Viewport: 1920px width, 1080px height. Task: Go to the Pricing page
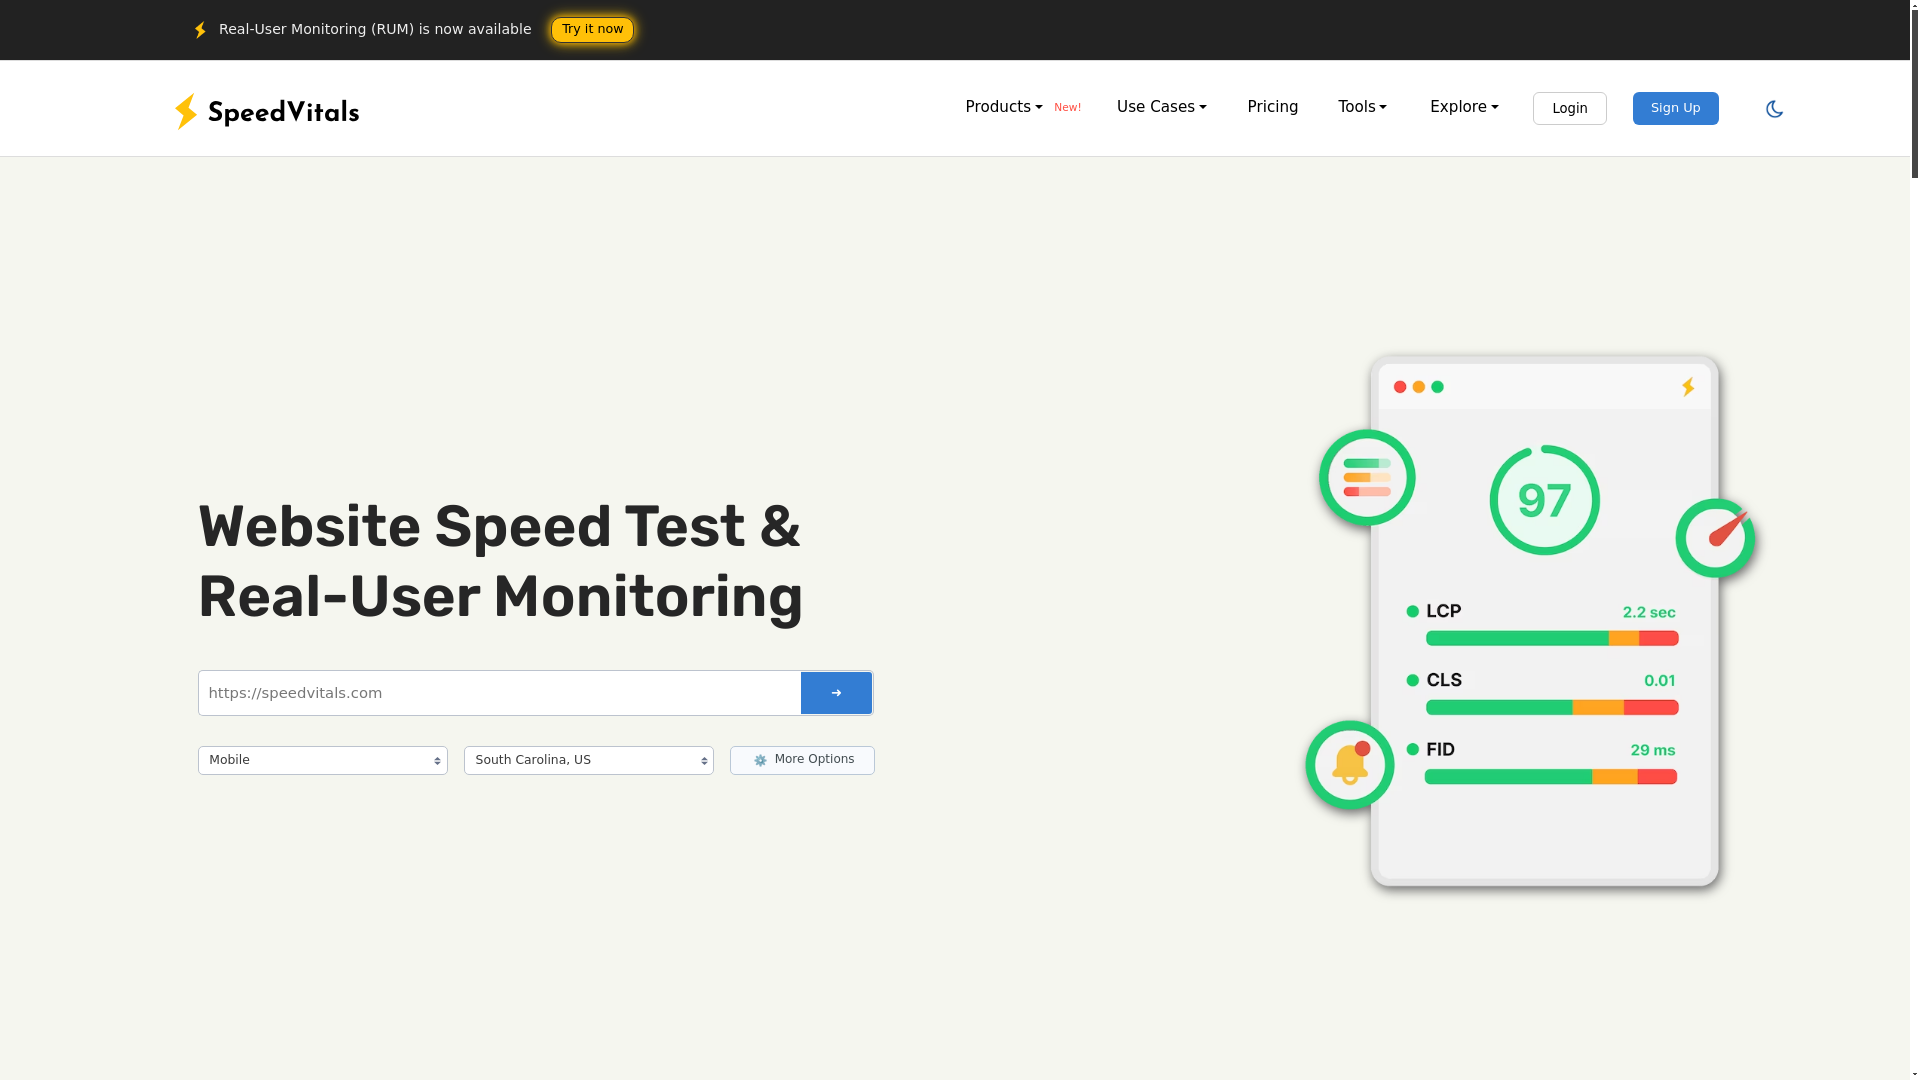coord(1272,107)
